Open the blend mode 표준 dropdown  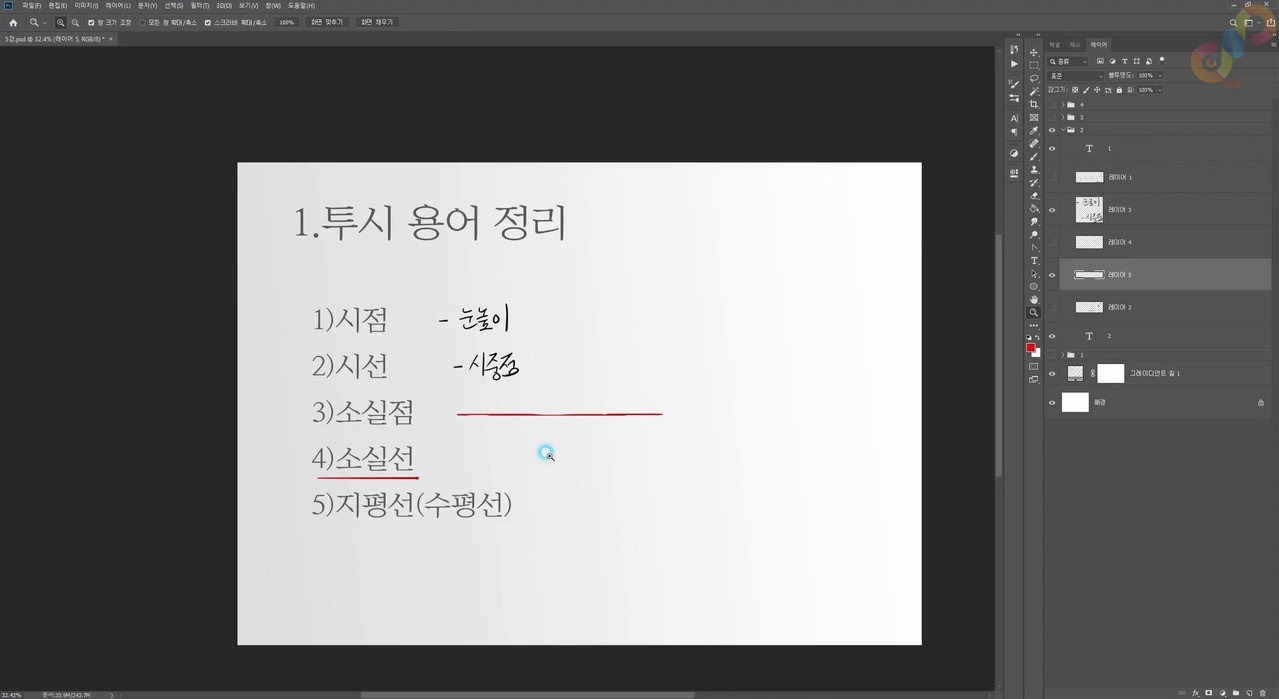tap(1075, 75)
